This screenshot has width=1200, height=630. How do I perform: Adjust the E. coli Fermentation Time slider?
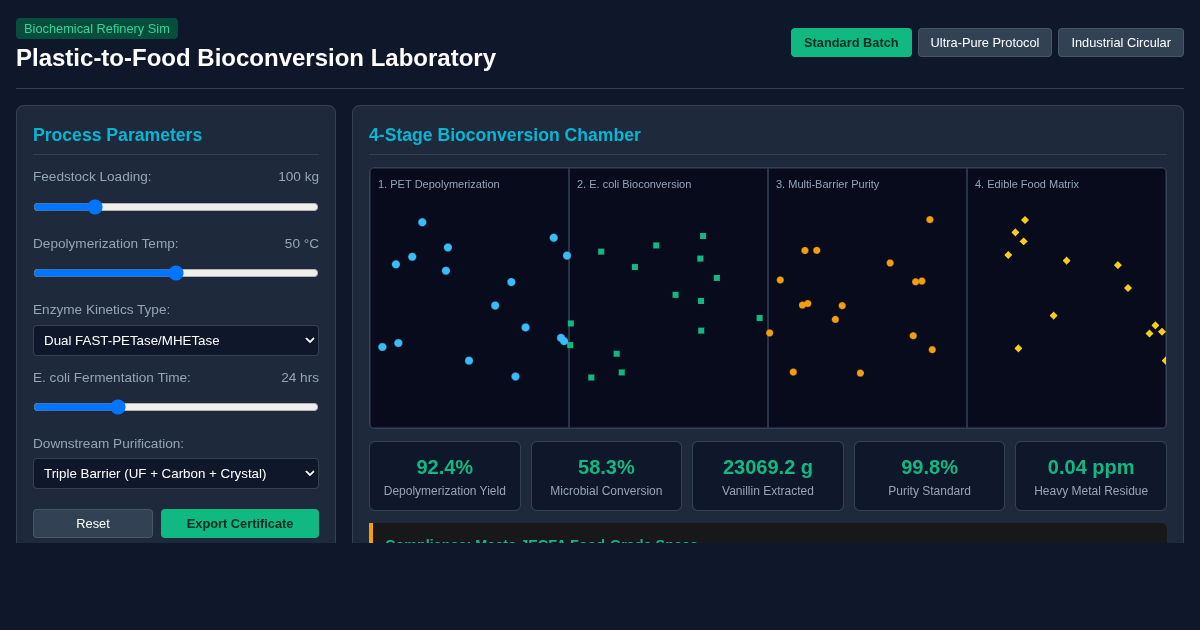pos(176,407)
